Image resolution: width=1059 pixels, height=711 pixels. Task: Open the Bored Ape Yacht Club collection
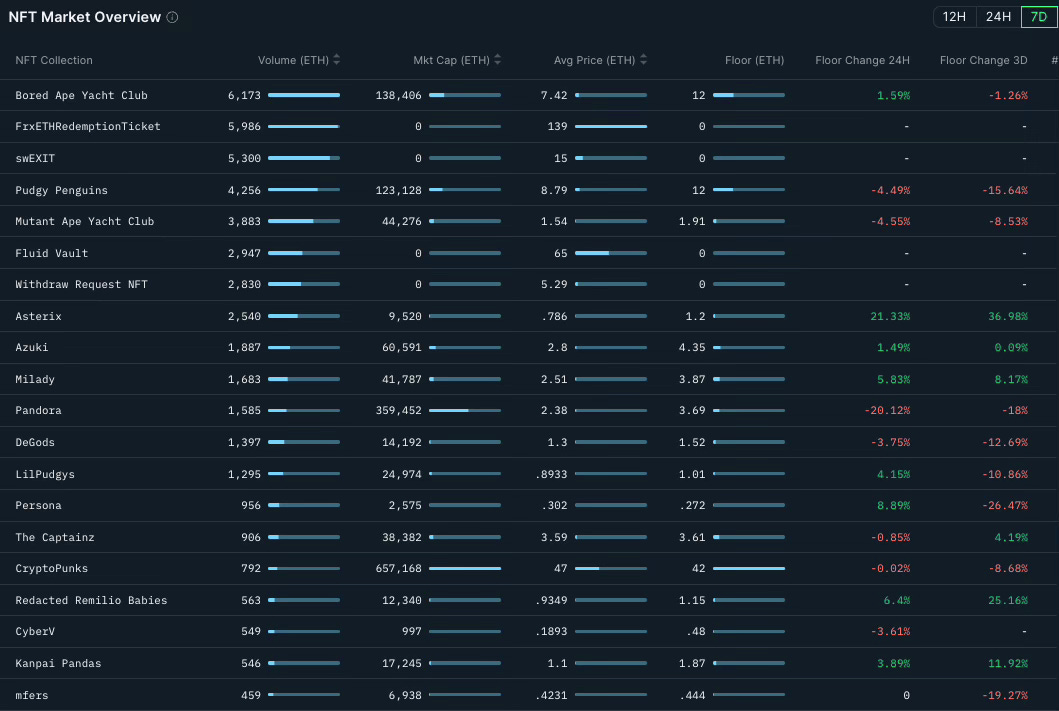(81, 95)
